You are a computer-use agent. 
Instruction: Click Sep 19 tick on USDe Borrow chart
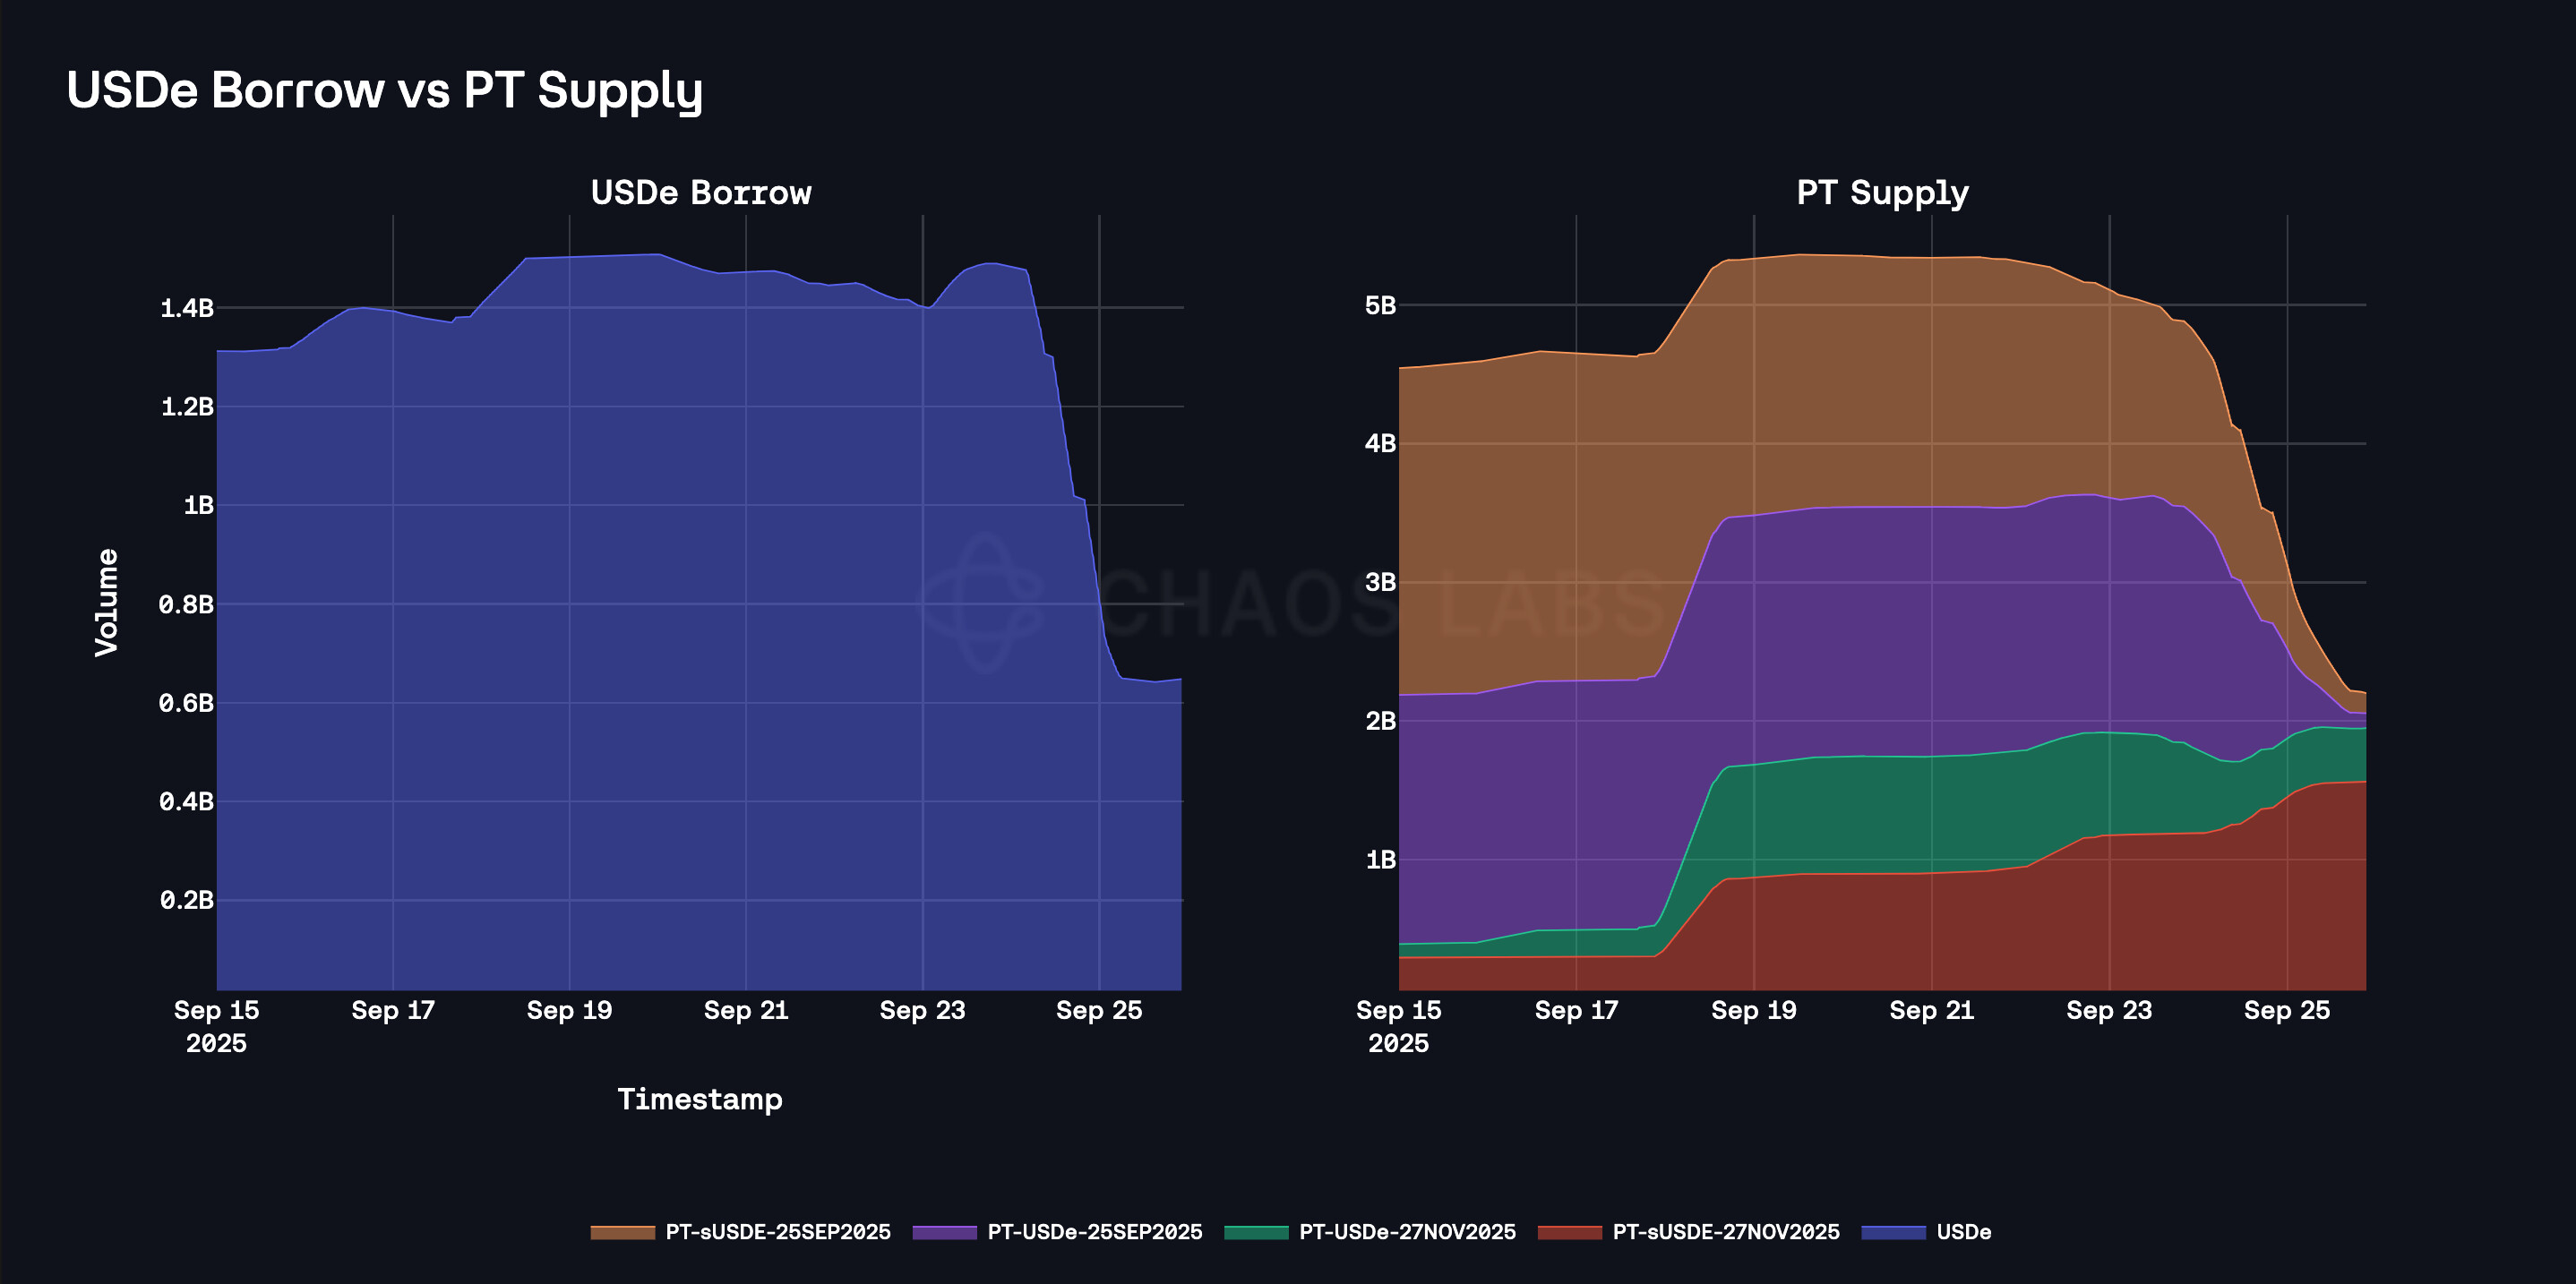tap(569, 1010)
